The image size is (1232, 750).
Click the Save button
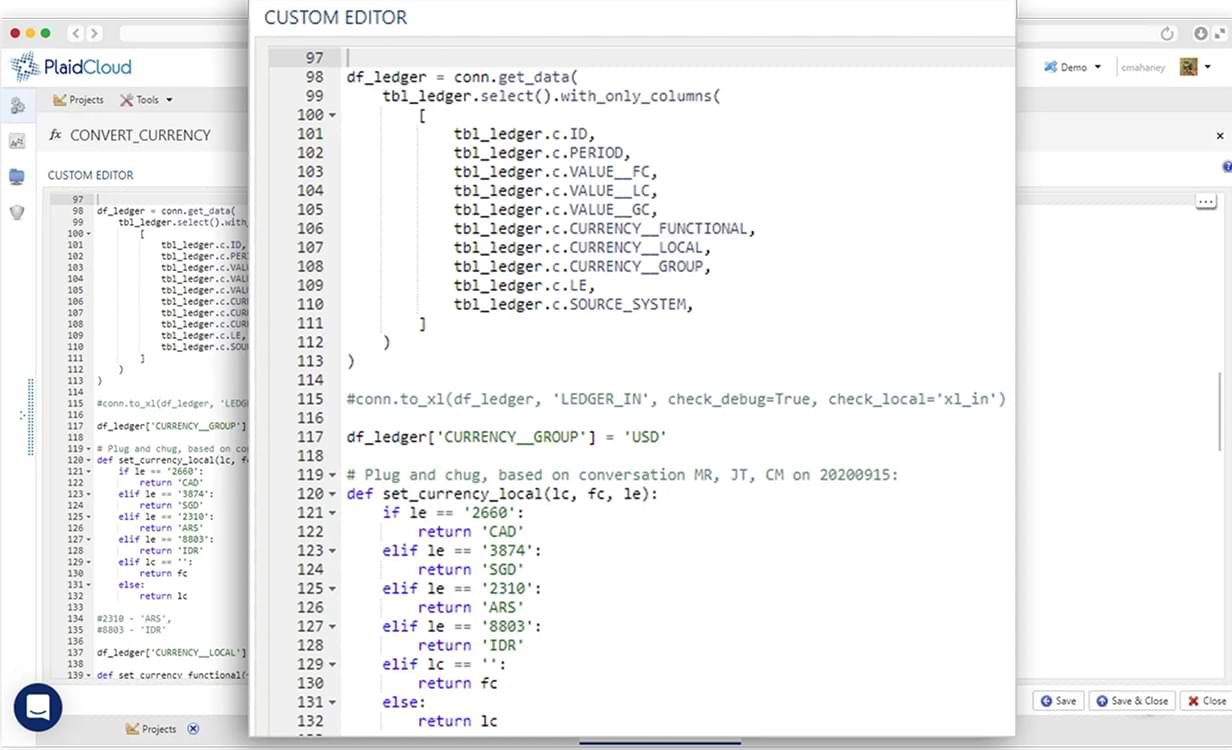(x=1059, y=701)
